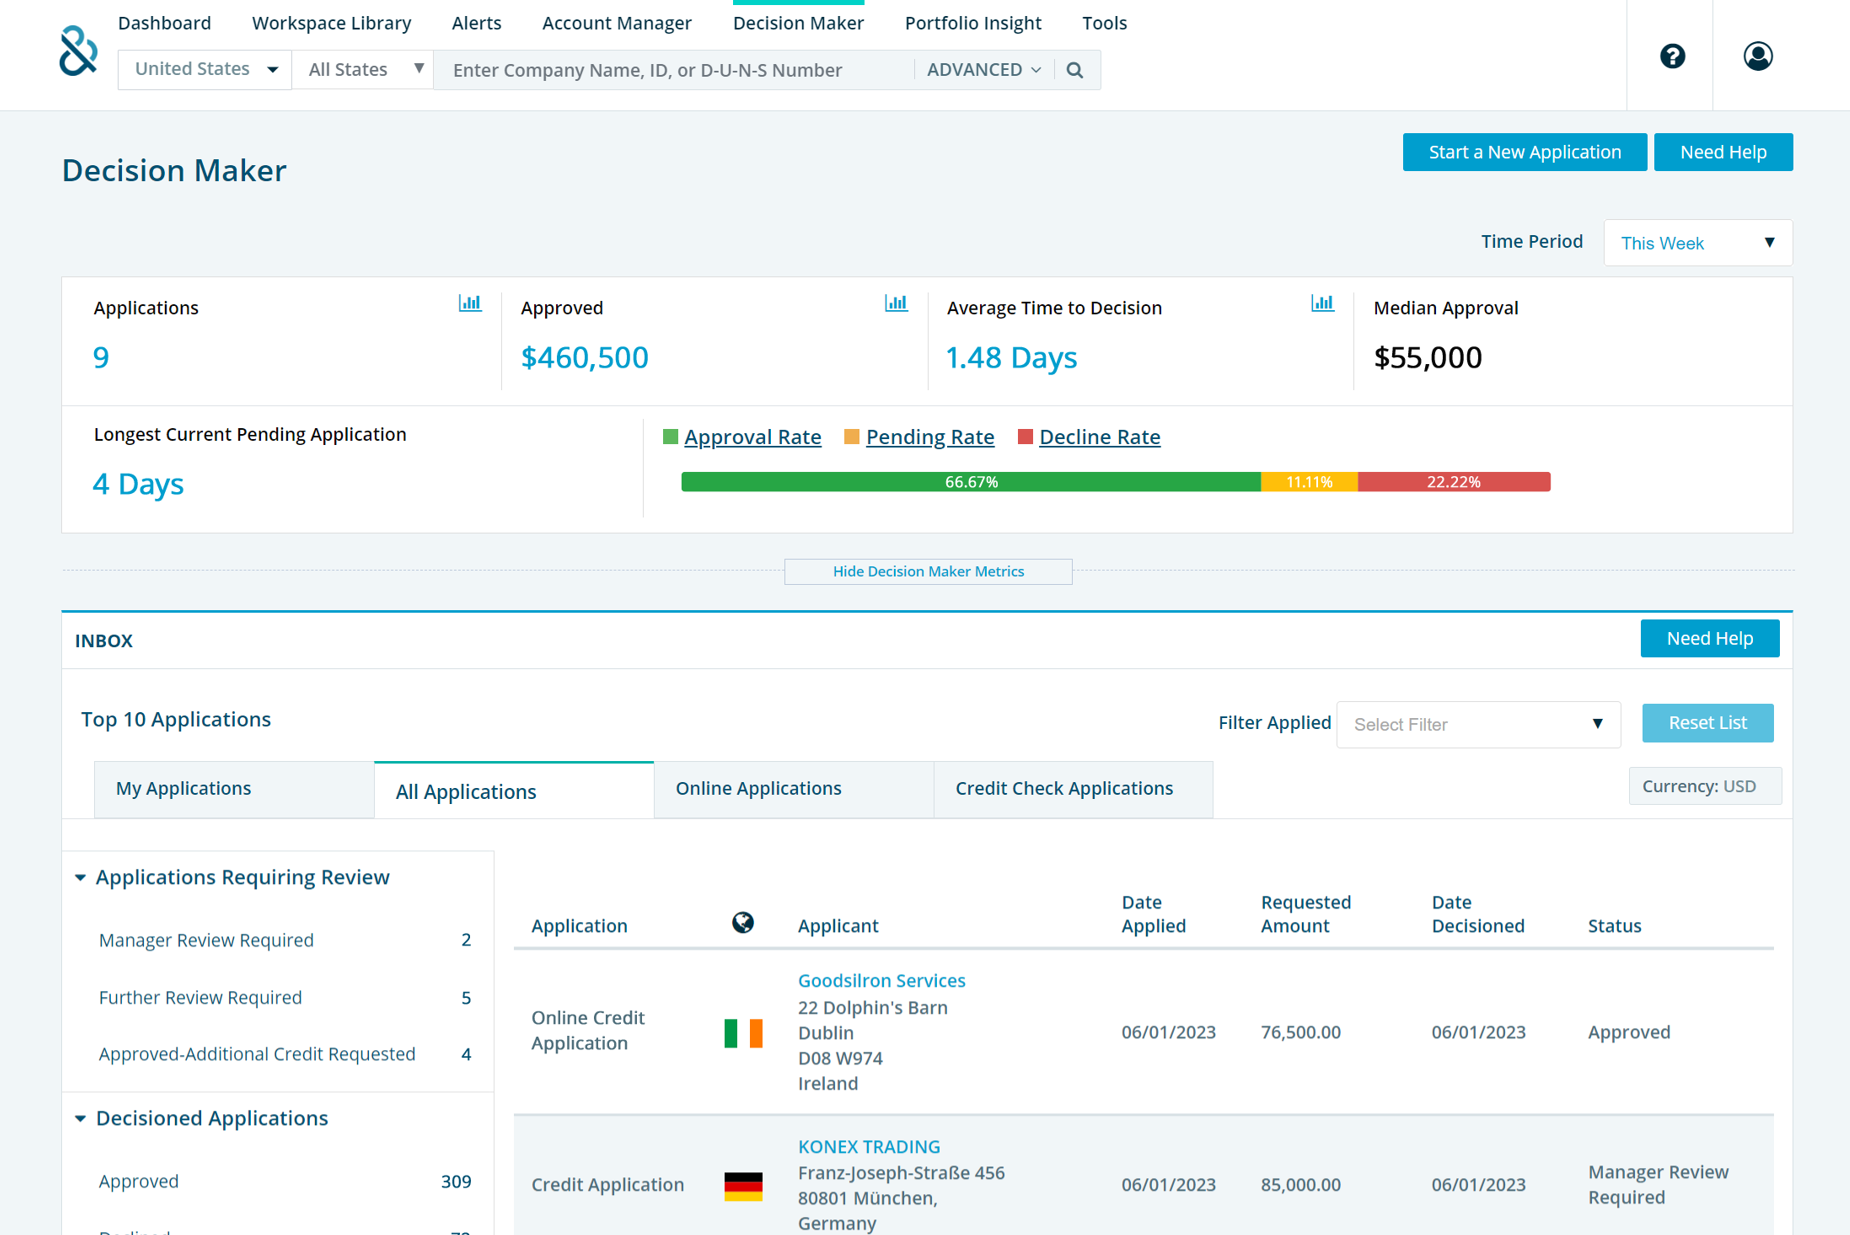Click the globe icon column header
The width and height of the screenshot is (1850, 1235).
(x=743, y=922)
